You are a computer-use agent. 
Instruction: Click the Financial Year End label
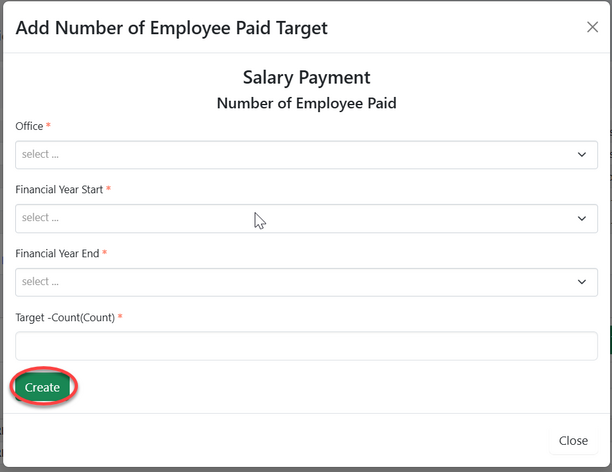[x=57, y=254]
